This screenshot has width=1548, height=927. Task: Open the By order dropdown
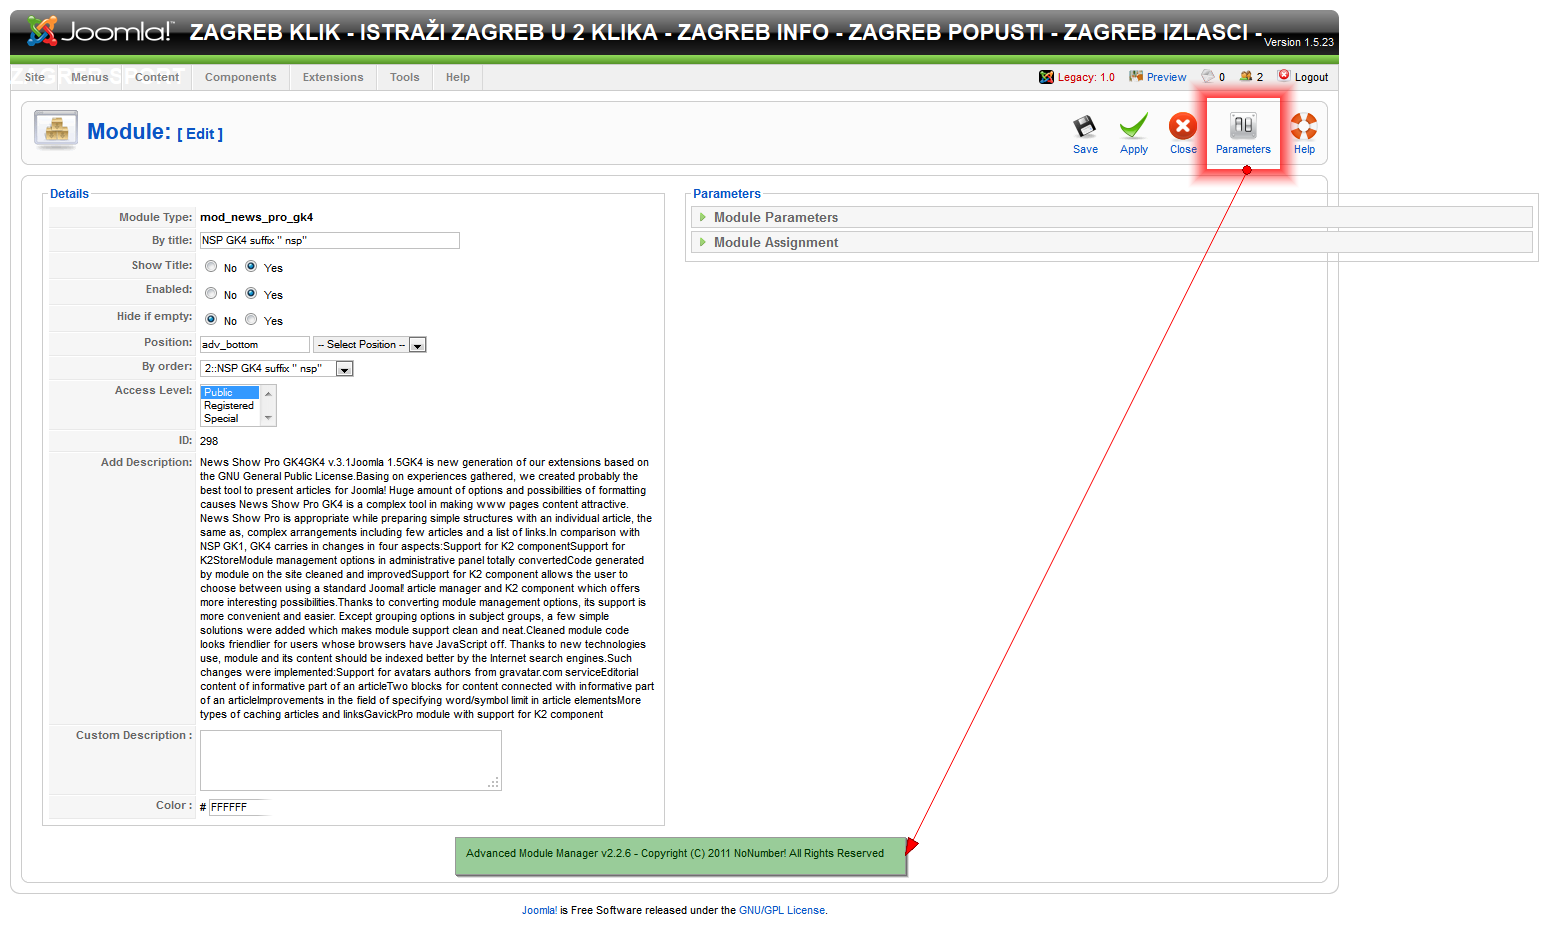pyautogui.click(x=277, y=369)
